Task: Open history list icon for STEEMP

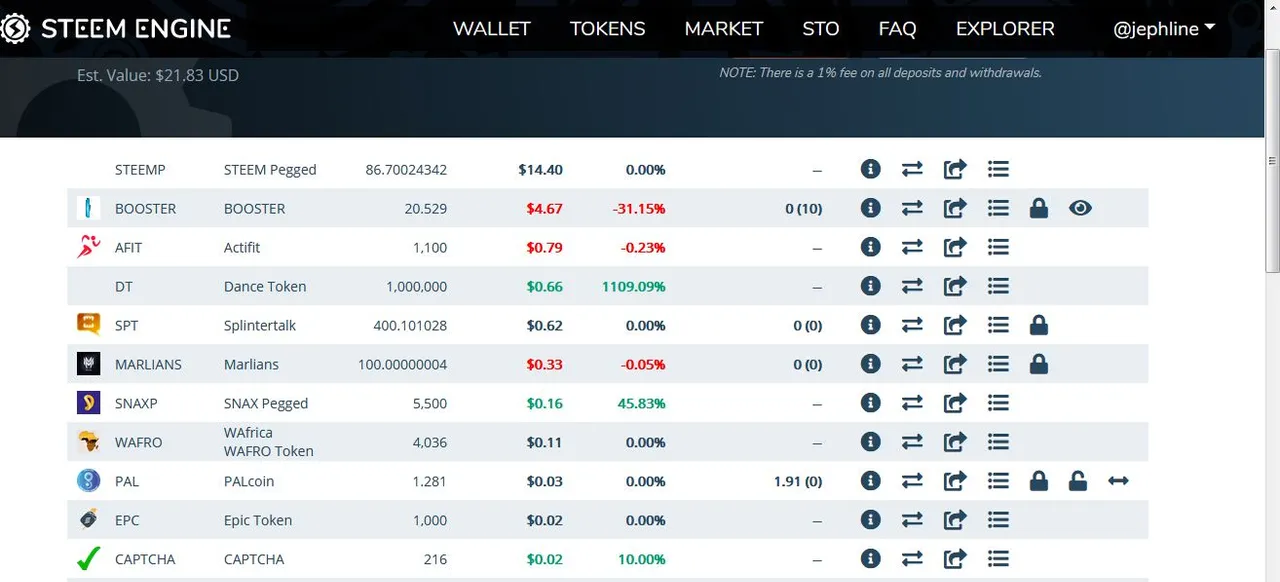Action: point(997,169)
